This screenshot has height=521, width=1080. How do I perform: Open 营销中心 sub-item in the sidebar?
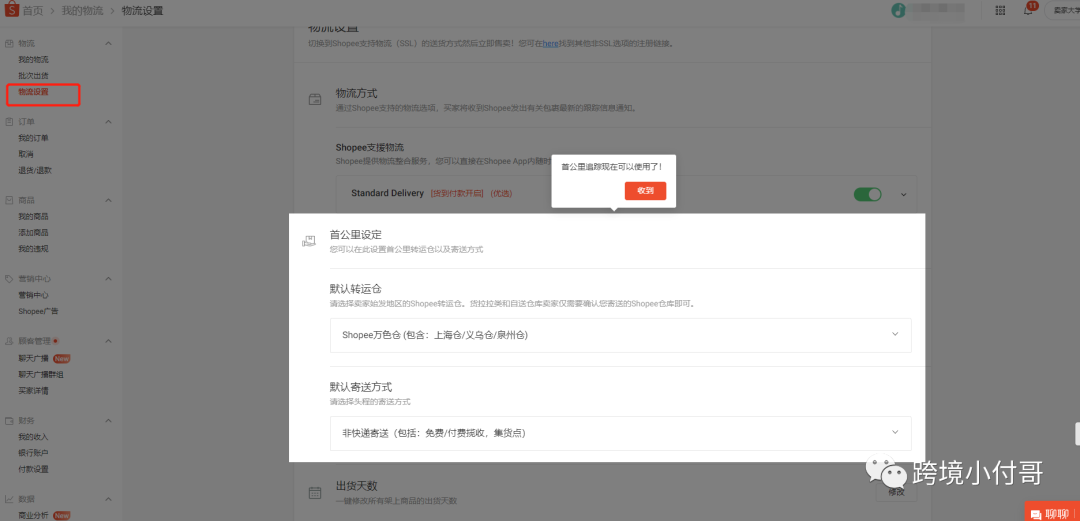click(x=33, y=295)
